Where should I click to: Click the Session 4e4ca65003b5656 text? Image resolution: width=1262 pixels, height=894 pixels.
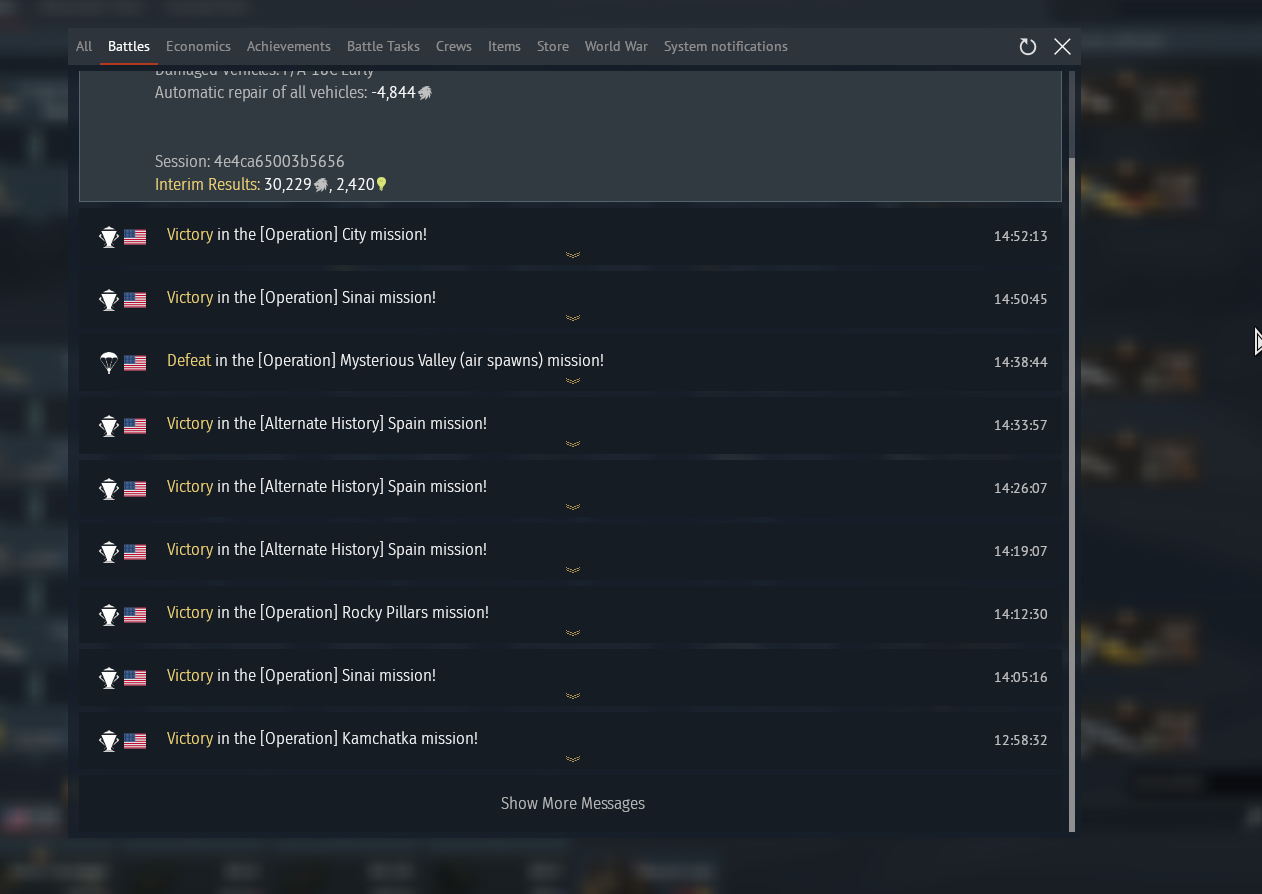click(250, 161)
